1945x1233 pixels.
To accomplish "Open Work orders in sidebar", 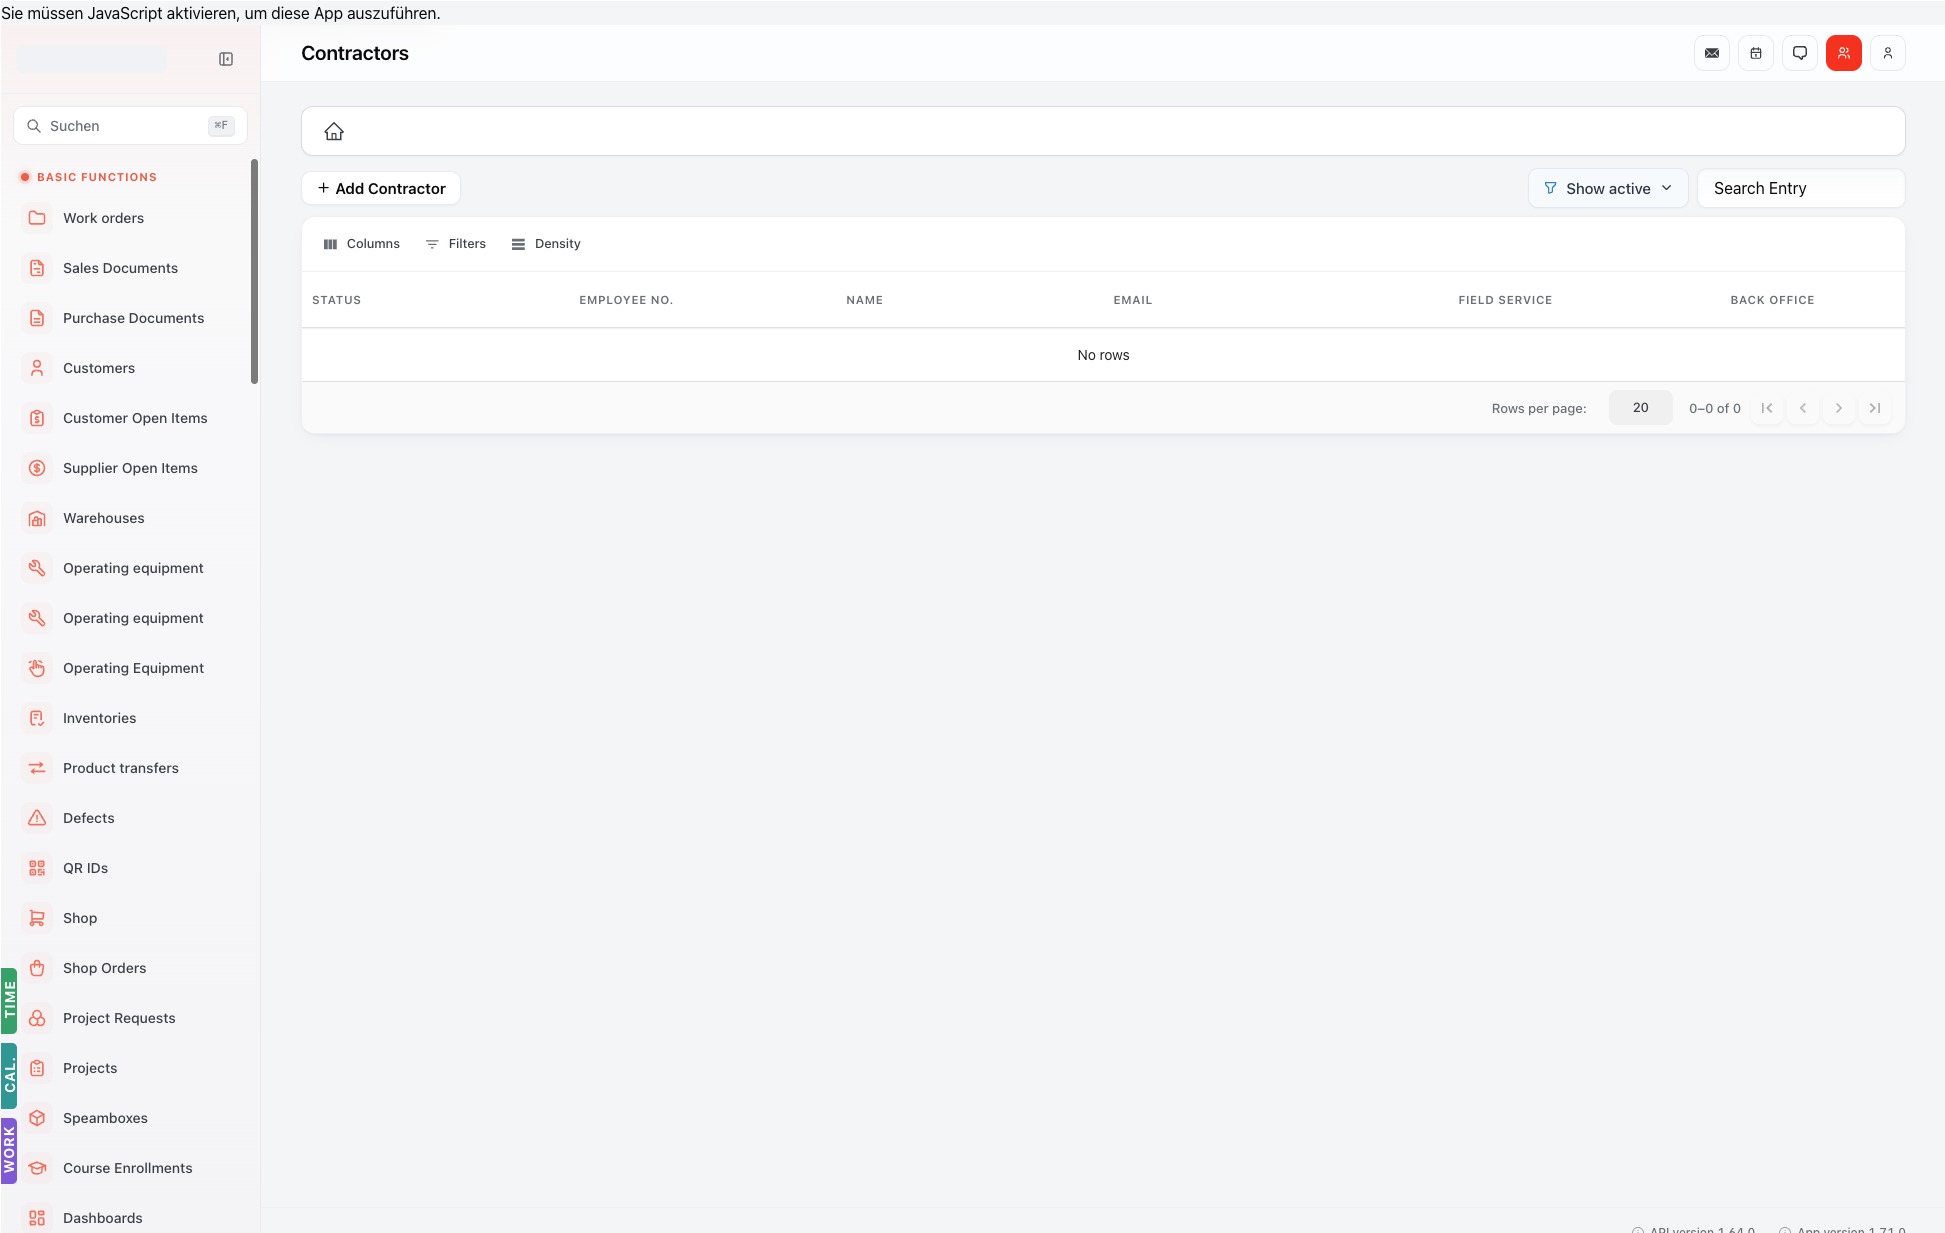I will [130, 218].
